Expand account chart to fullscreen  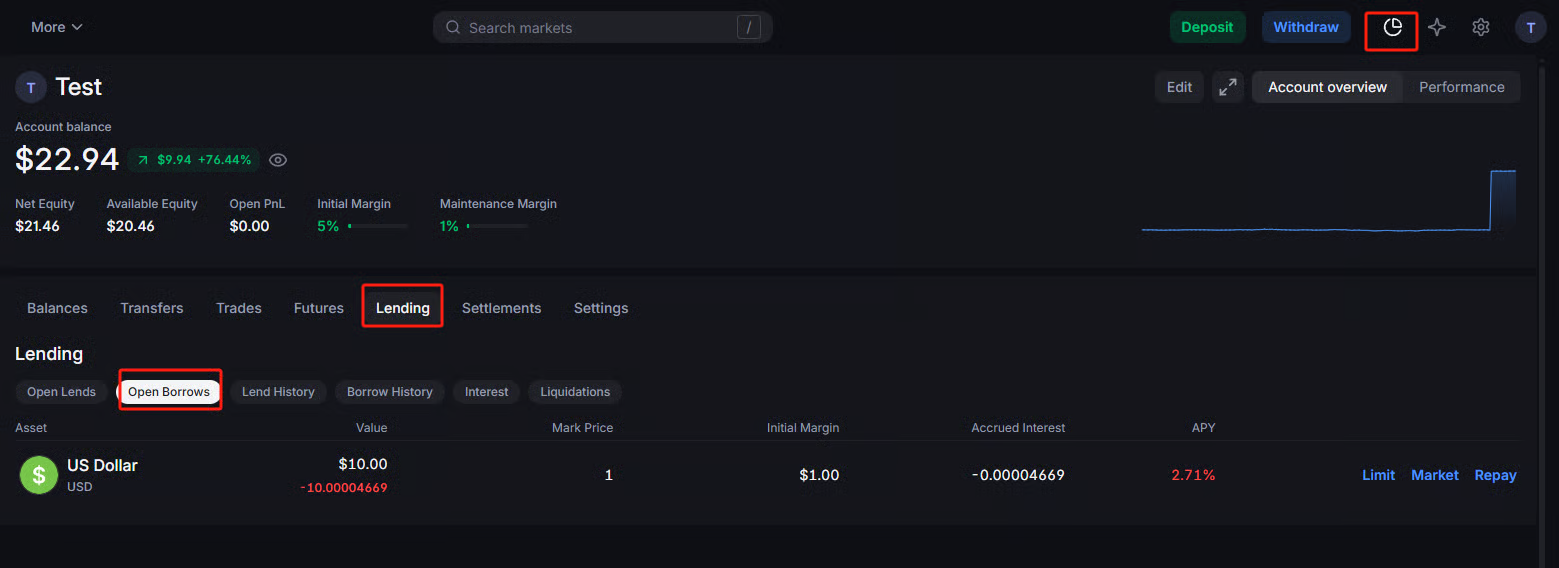tap(1227, 87)
